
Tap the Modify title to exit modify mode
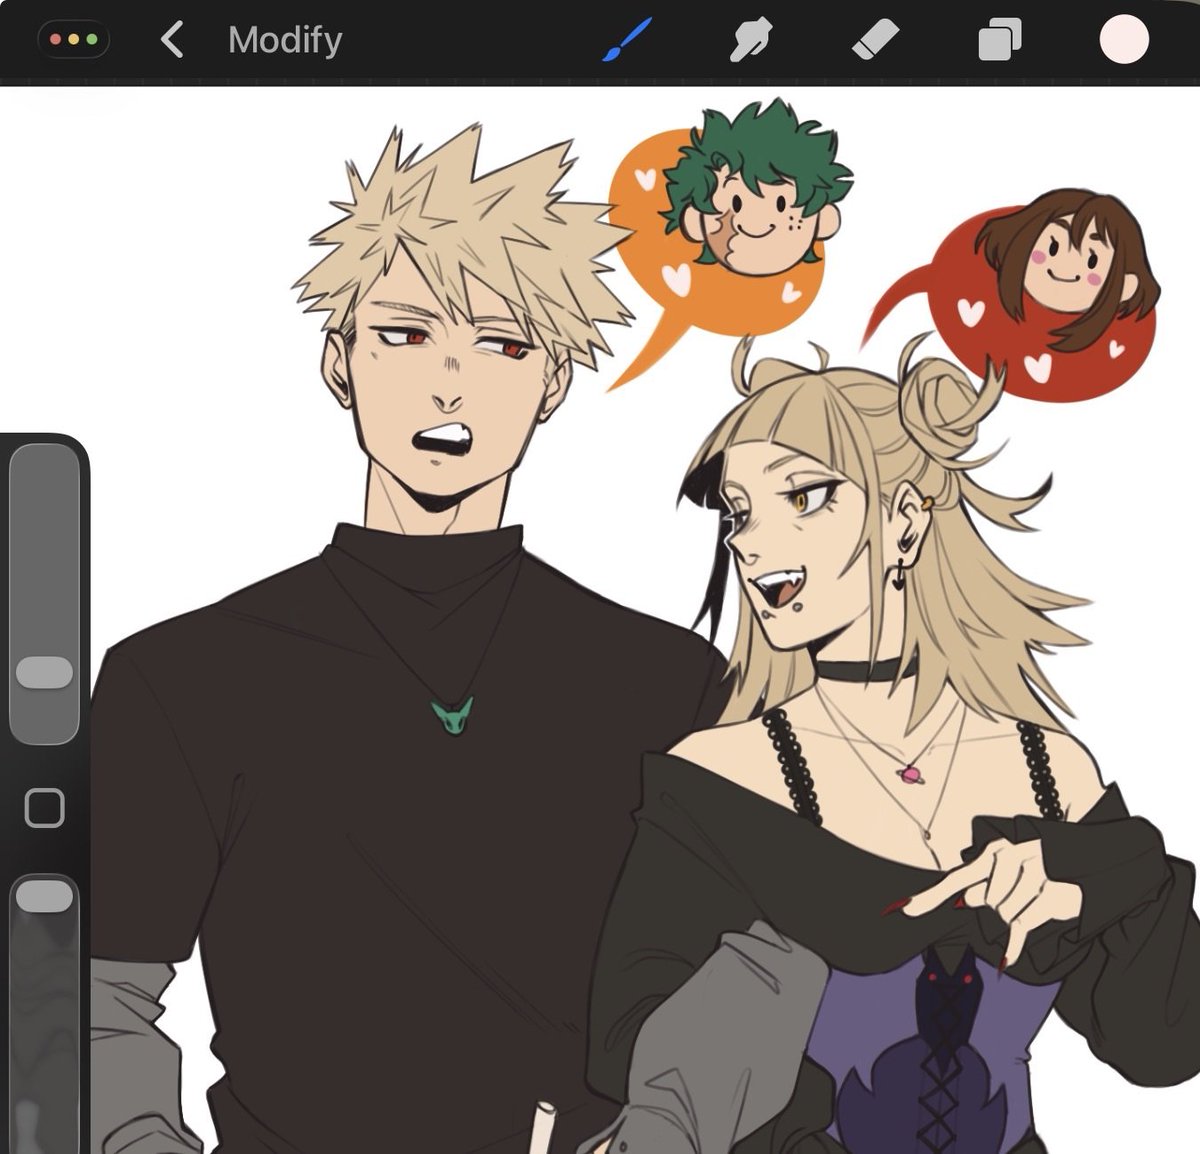pos(285,40)
